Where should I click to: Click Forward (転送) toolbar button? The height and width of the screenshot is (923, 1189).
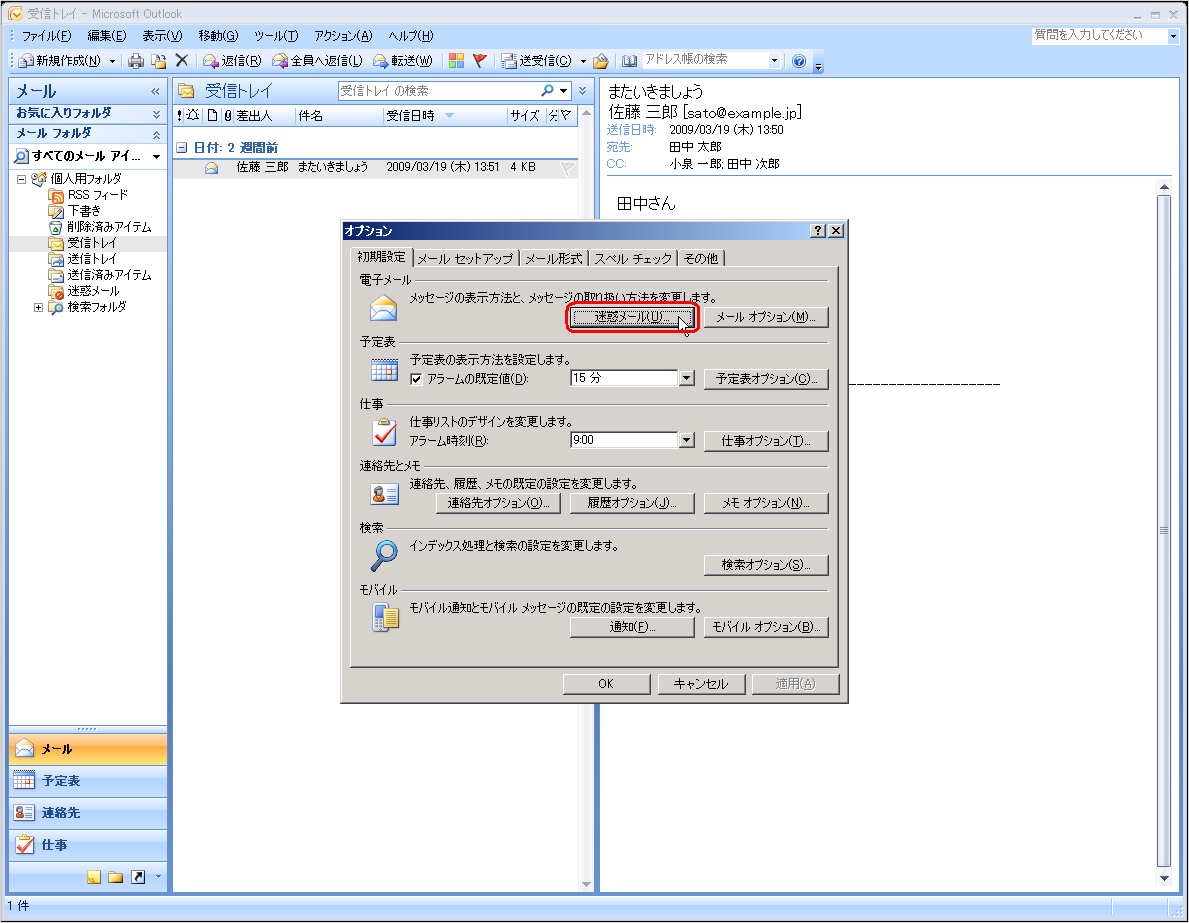click(x=403, y=61)
